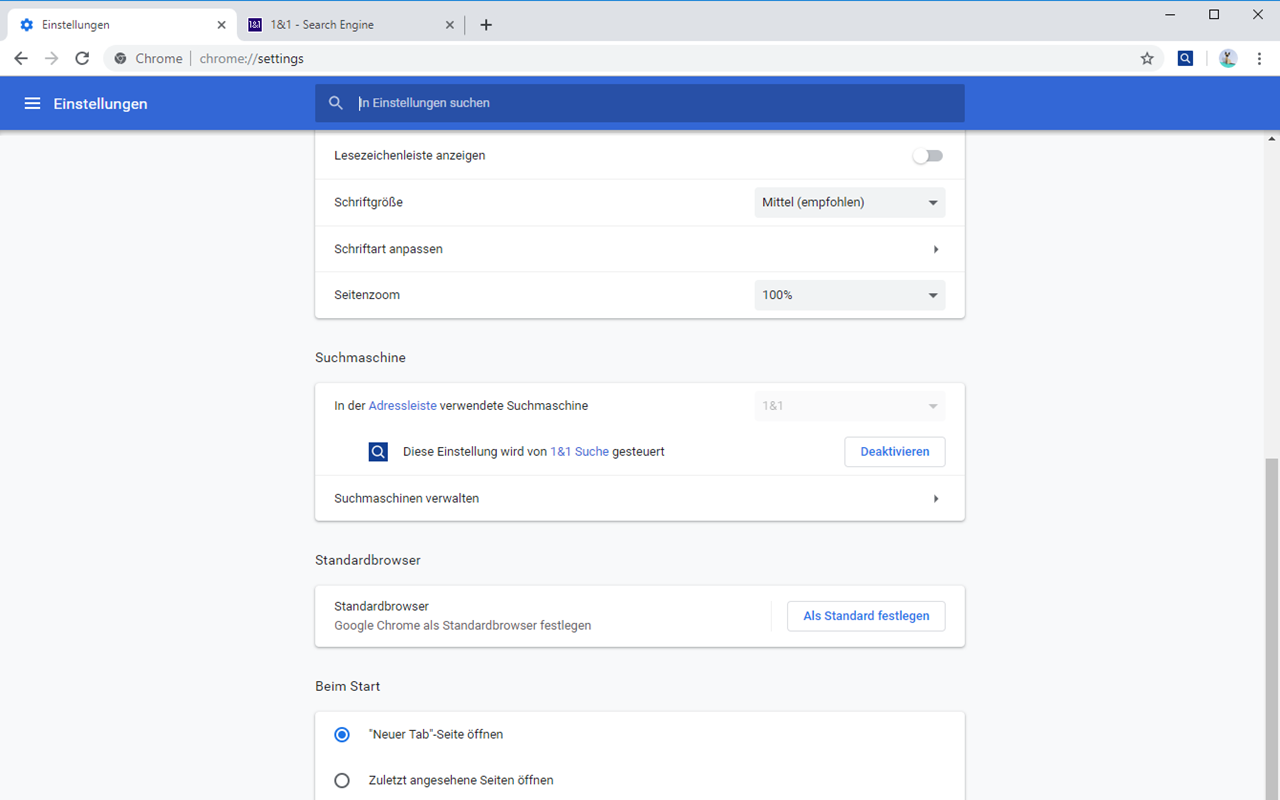Open the Schriftgröße dropdown

tap(850, 202)
